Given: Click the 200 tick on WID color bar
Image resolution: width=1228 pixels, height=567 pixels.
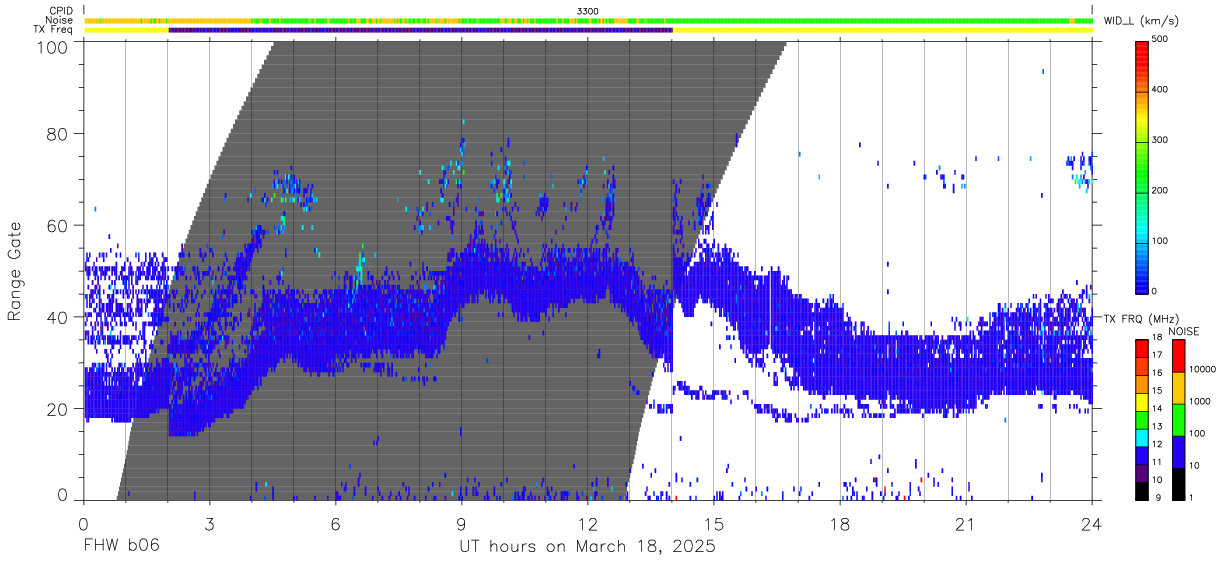Looking at the screenshot, I should (1161, 191).
